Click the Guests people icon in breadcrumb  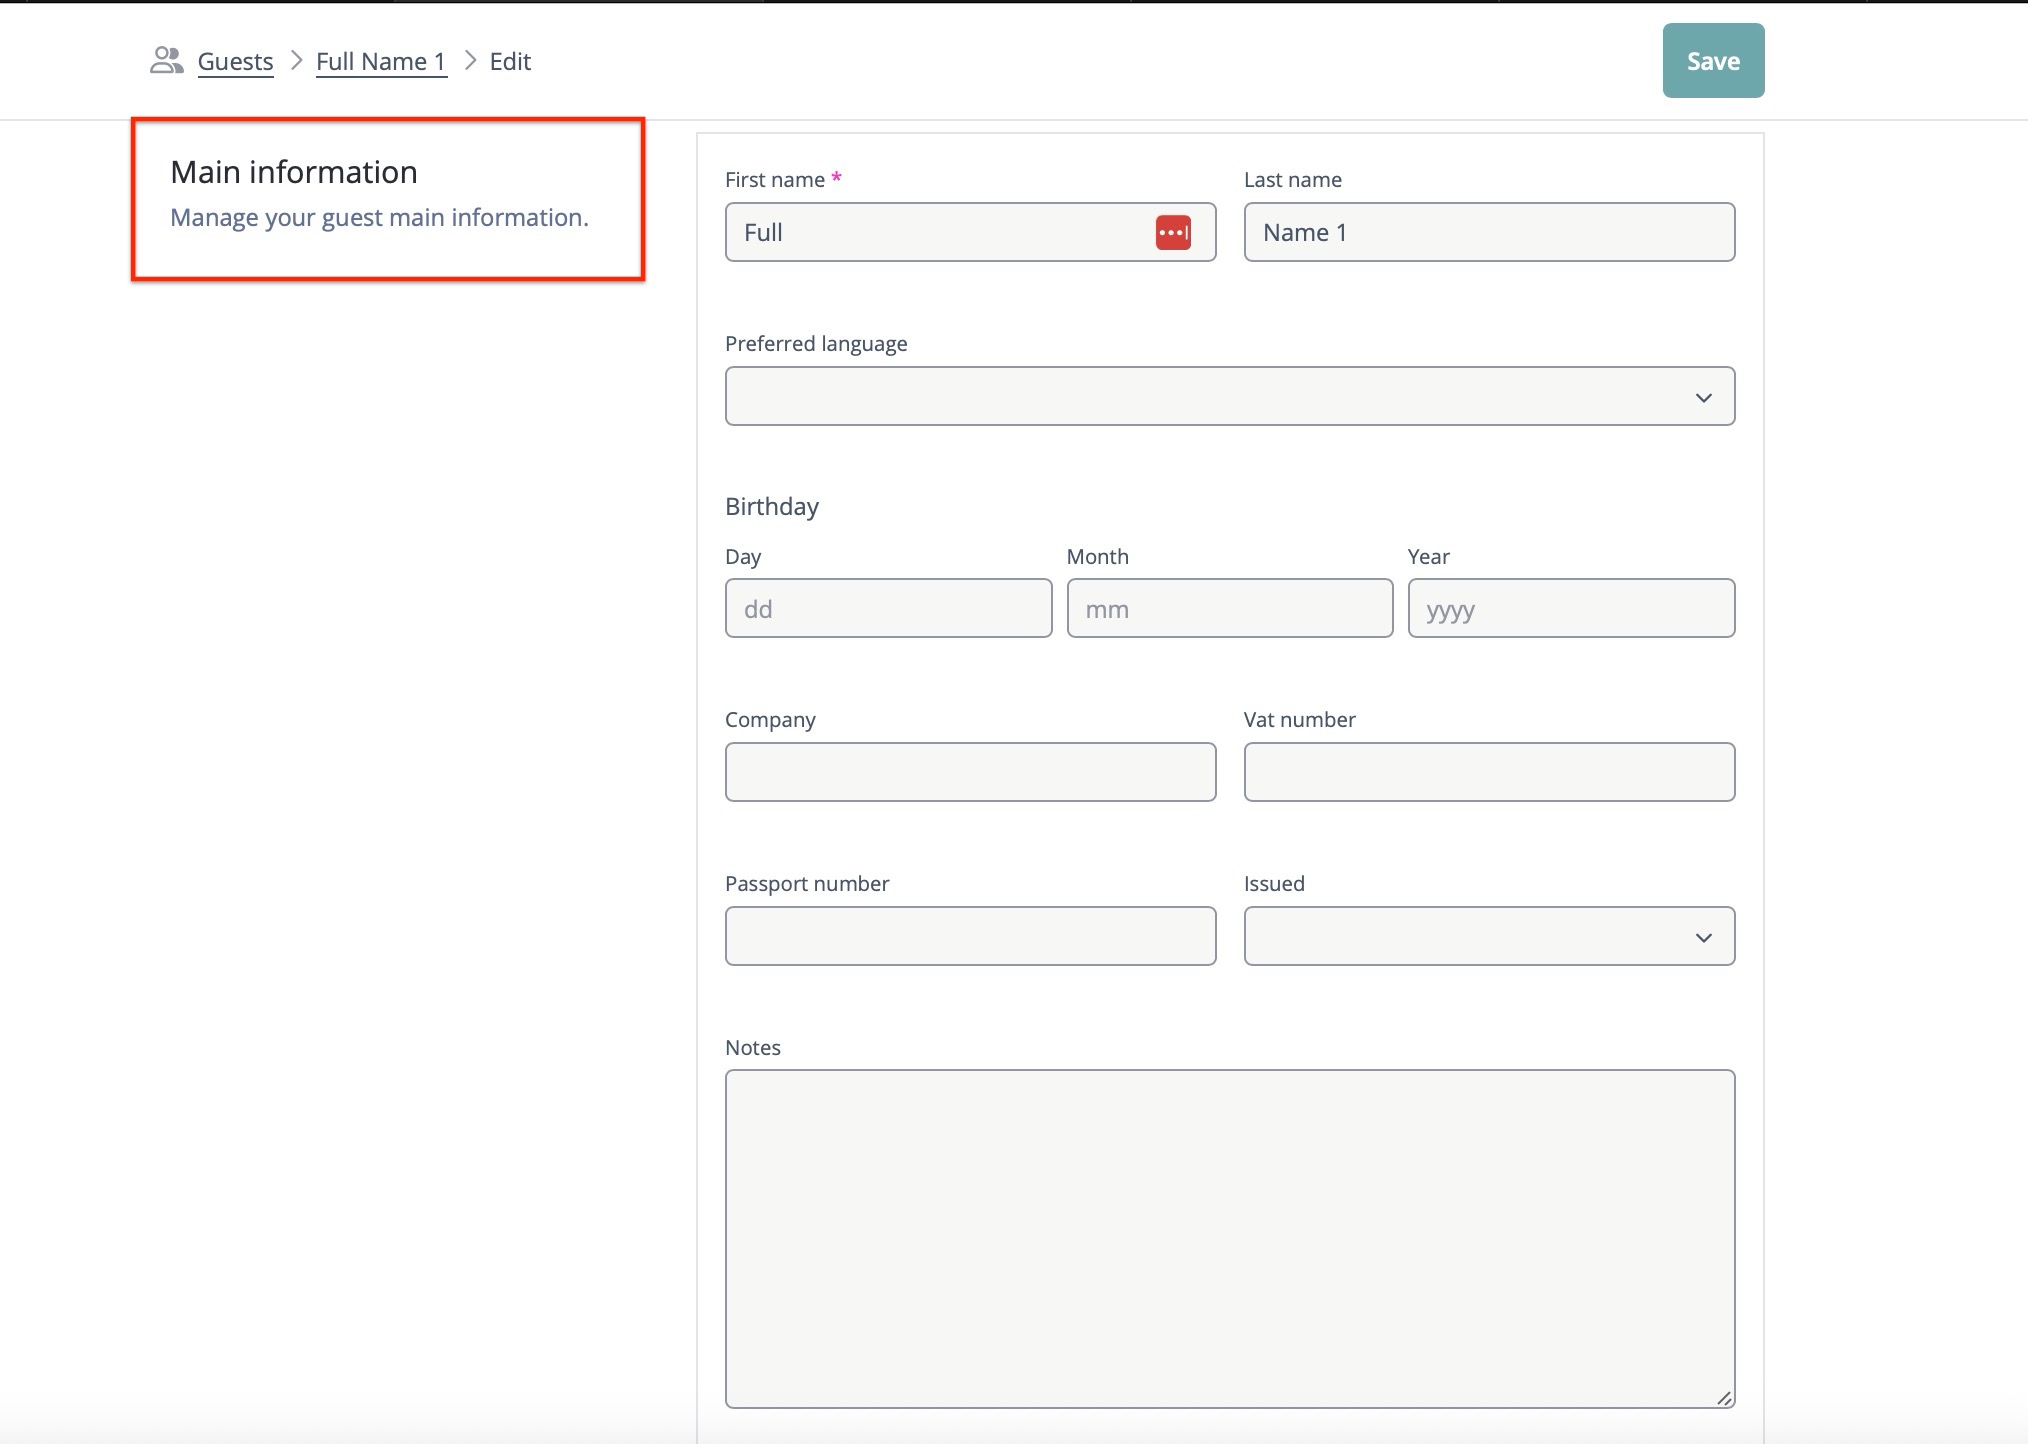click(x=165, y=60)
